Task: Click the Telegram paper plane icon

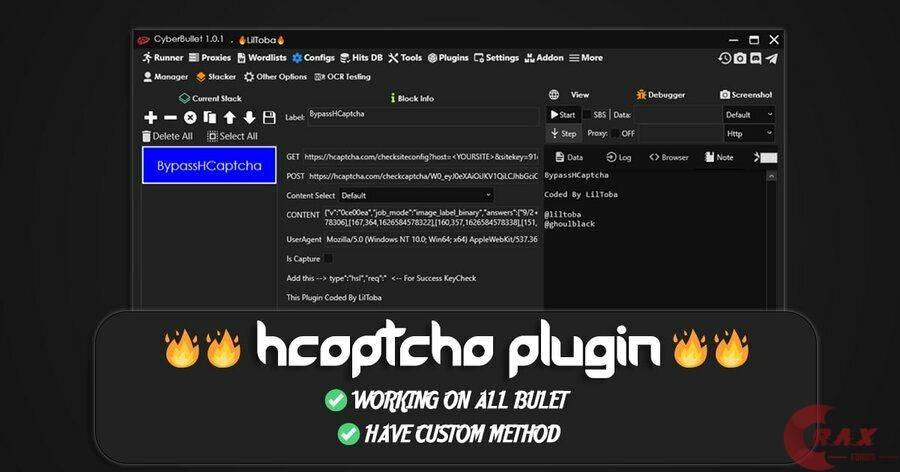Action: tap(771, 58)
